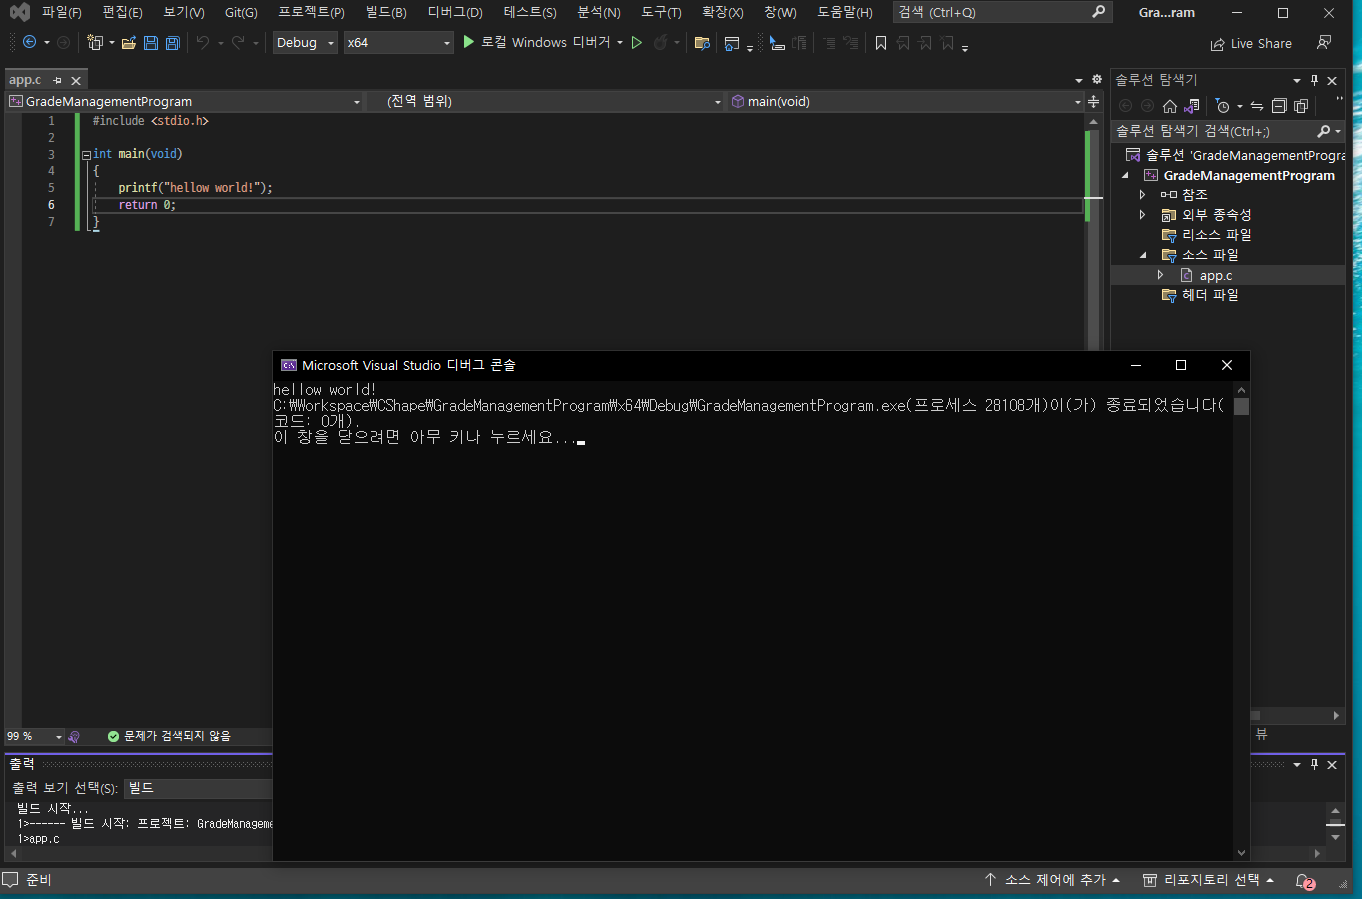This screenshot has height=899, width=1362.
Task: Click 리포지토리 선택 in the status bar
Action: coord(1208,880)
